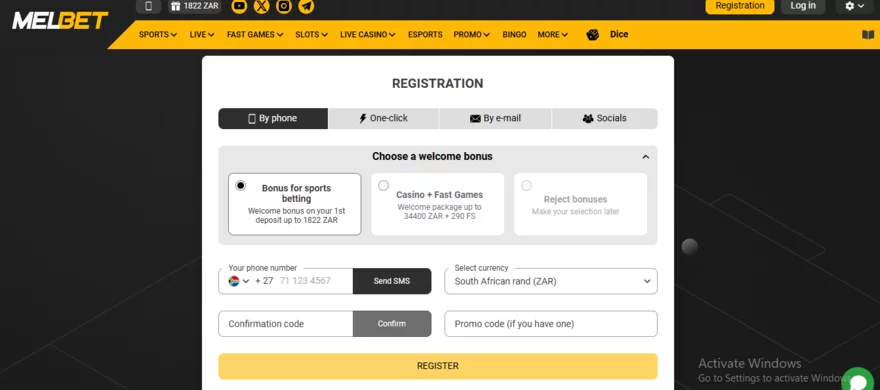Viewport: 880px width, 390px height.
Task: Click the Log in button
Action: point(803,6)
